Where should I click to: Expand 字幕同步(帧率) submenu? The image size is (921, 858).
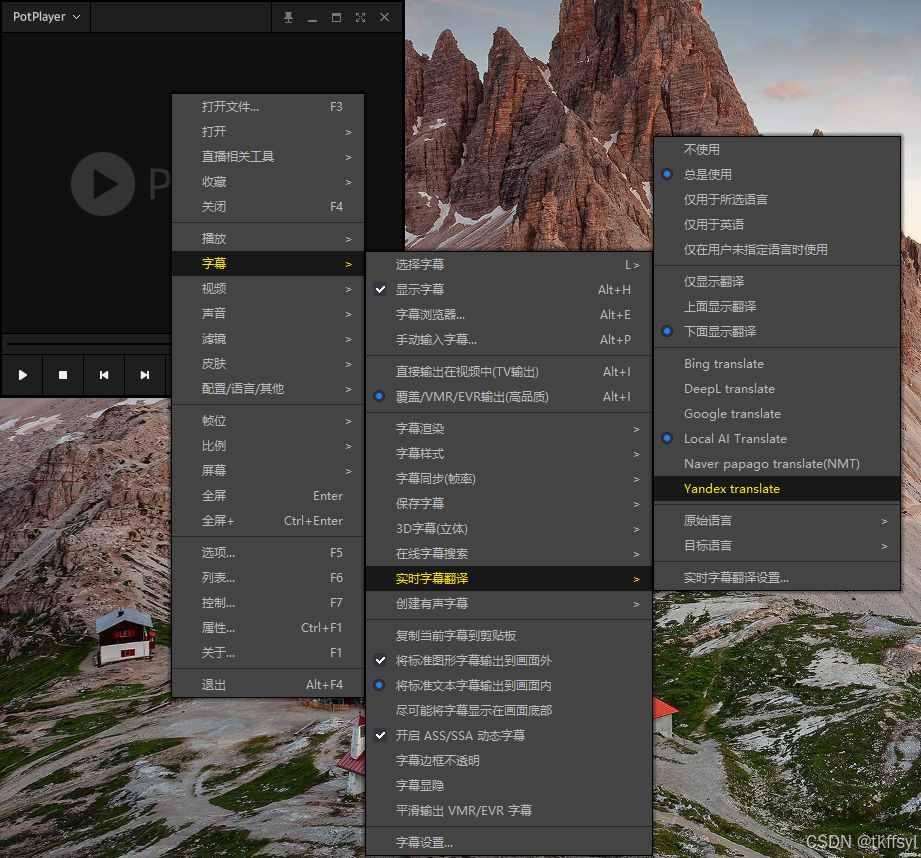click(509, 479)
